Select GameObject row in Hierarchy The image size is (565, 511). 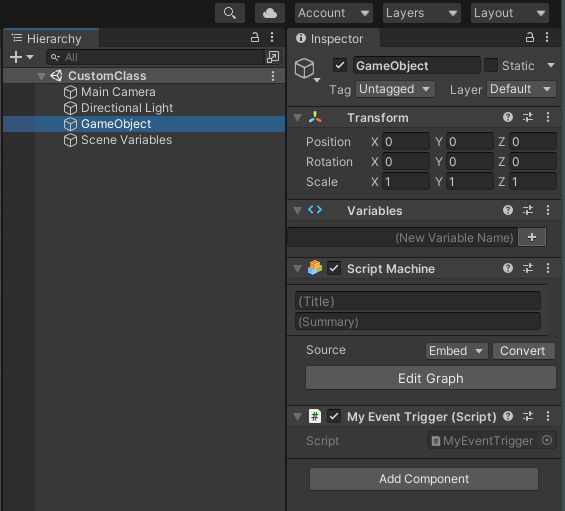coord(144,124)
